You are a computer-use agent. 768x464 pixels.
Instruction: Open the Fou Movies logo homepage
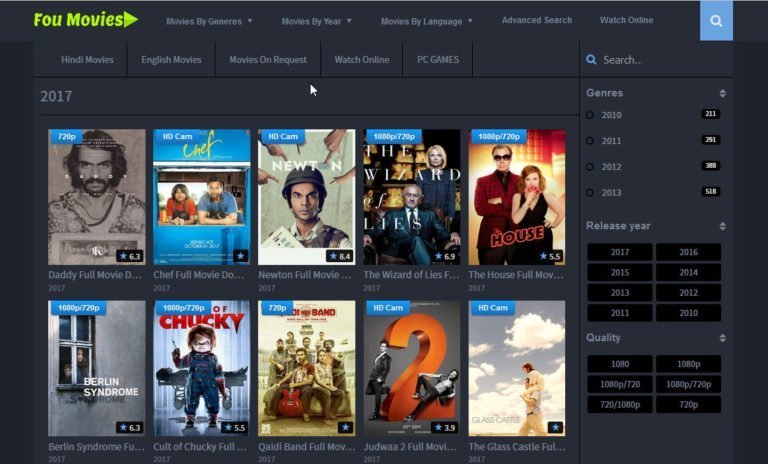86,20
